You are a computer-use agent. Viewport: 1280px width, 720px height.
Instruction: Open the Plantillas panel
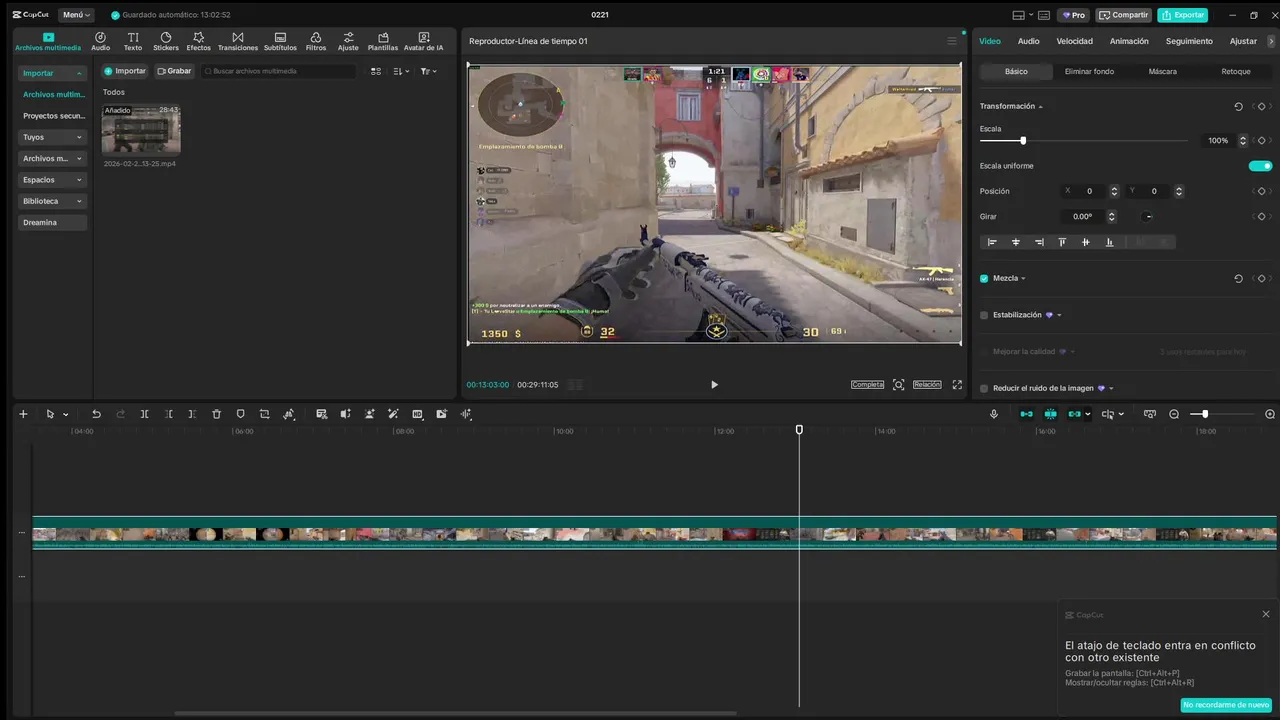pos(383,41)
